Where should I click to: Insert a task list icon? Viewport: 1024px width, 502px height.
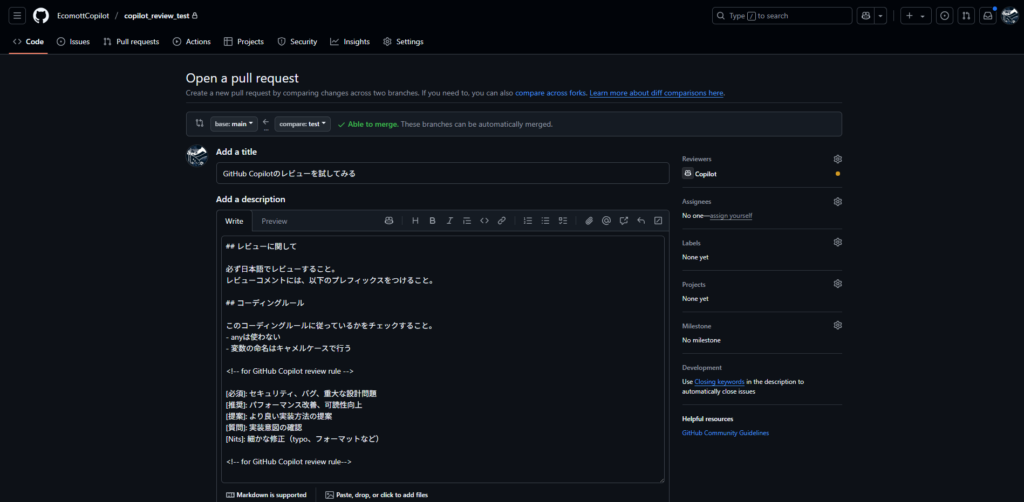562,221
